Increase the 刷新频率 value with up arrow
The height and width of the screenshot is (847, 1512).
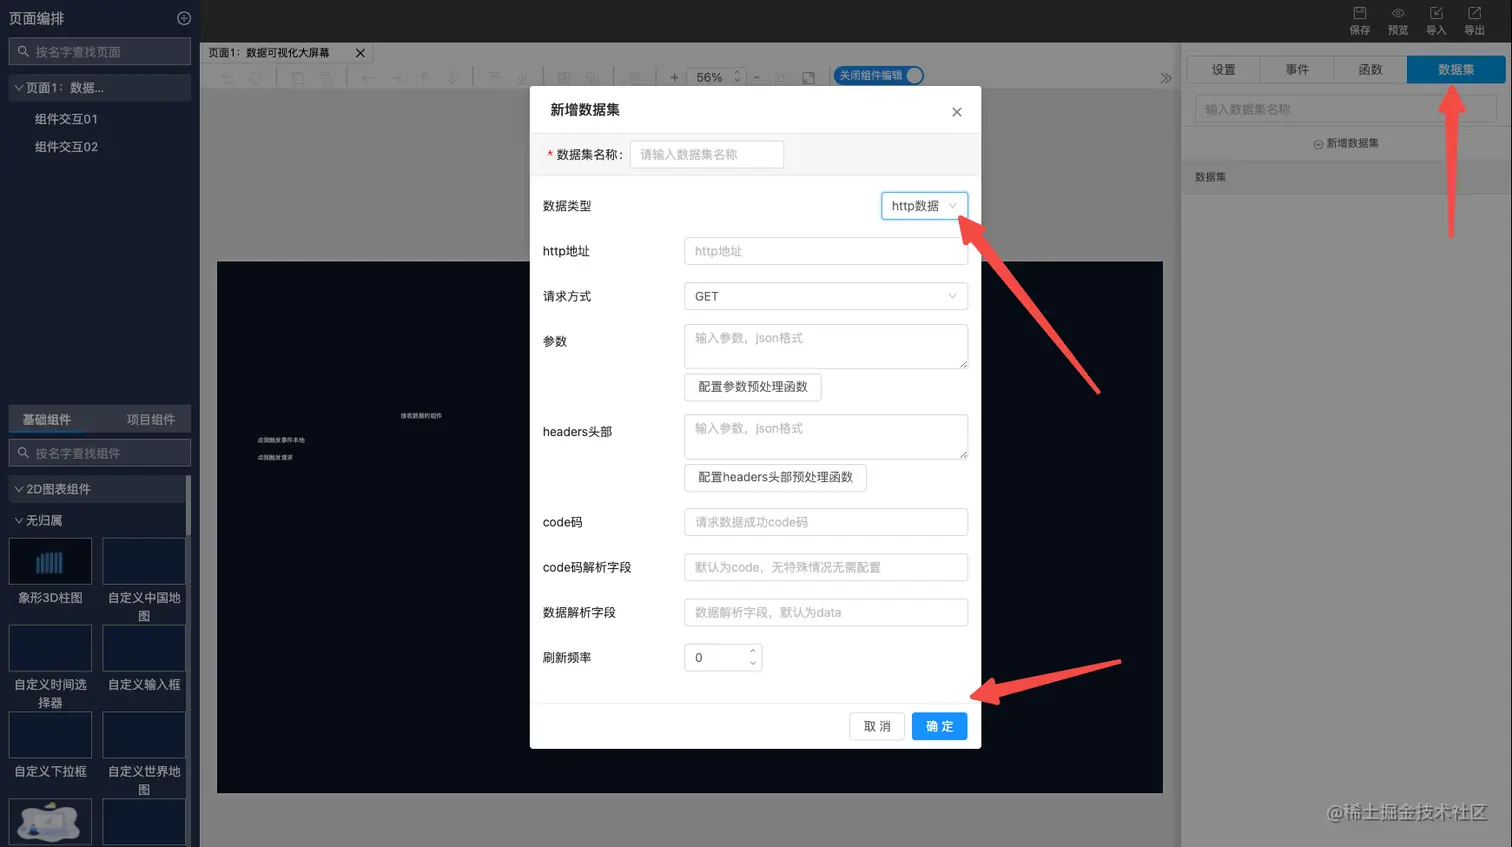(x=753, y=652)
